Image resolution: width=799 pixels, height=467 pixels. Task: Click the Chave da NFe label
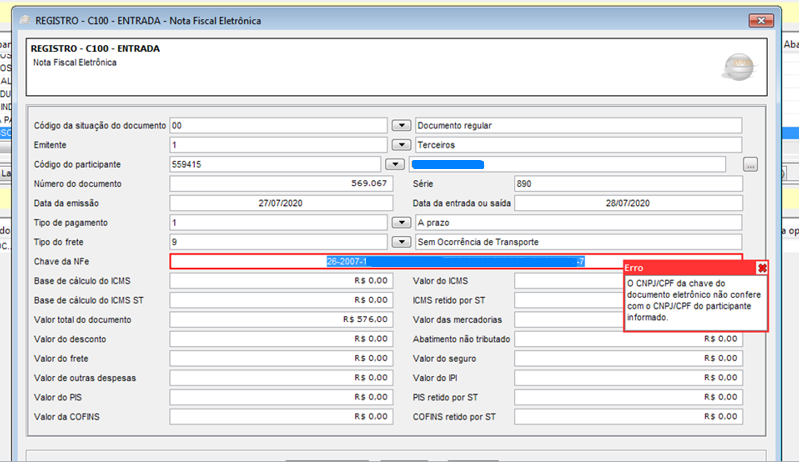click(62, 262)
